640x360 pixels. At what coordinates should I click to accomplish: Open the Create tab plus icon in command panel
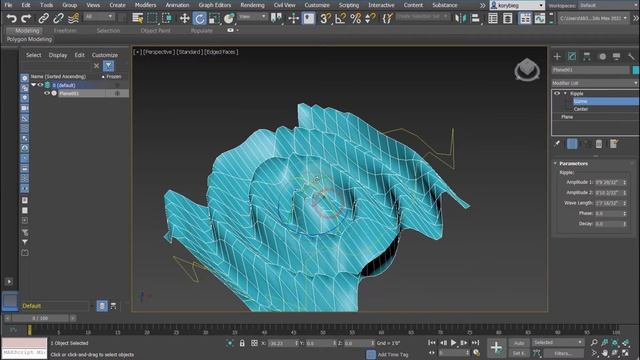click(557, 57)
